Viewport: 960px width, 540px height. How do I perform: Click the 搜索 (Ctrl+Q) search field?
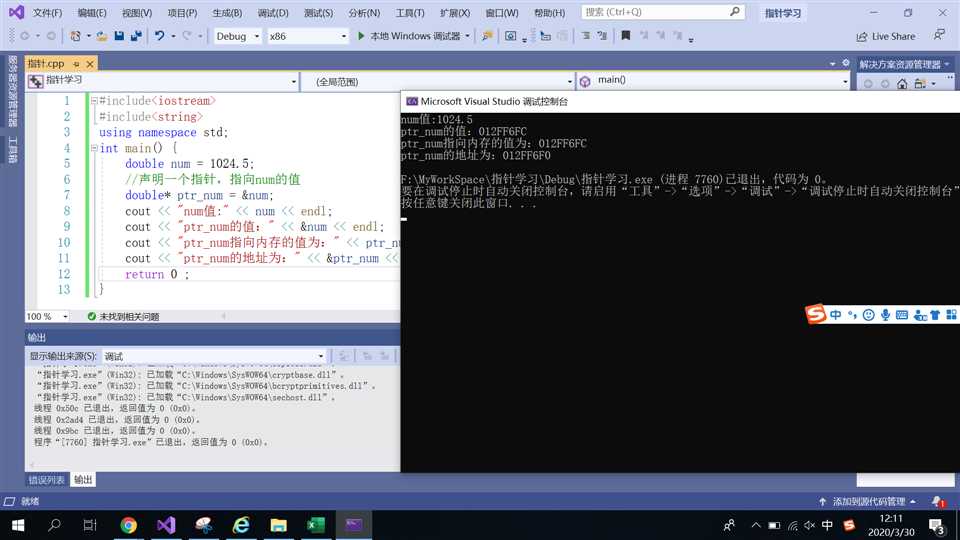pos(662,12)
